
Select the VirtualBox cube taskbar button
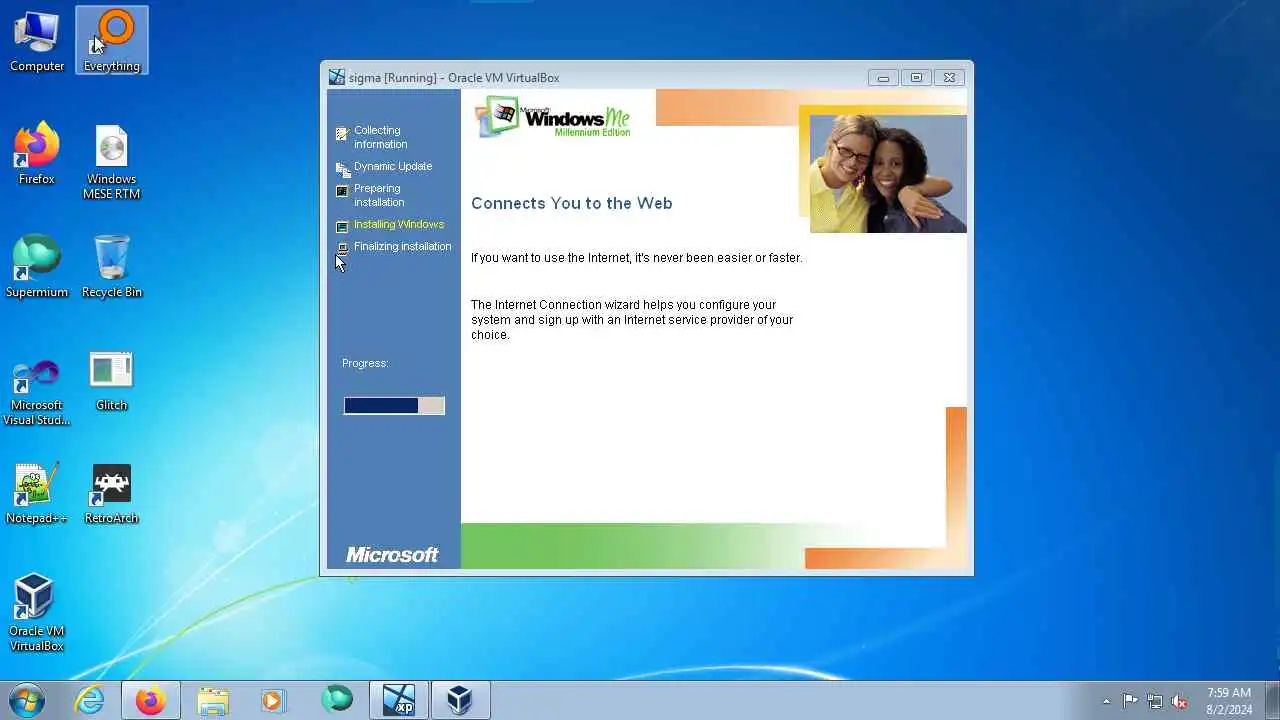pyautogui.click(x=460, y=700)
